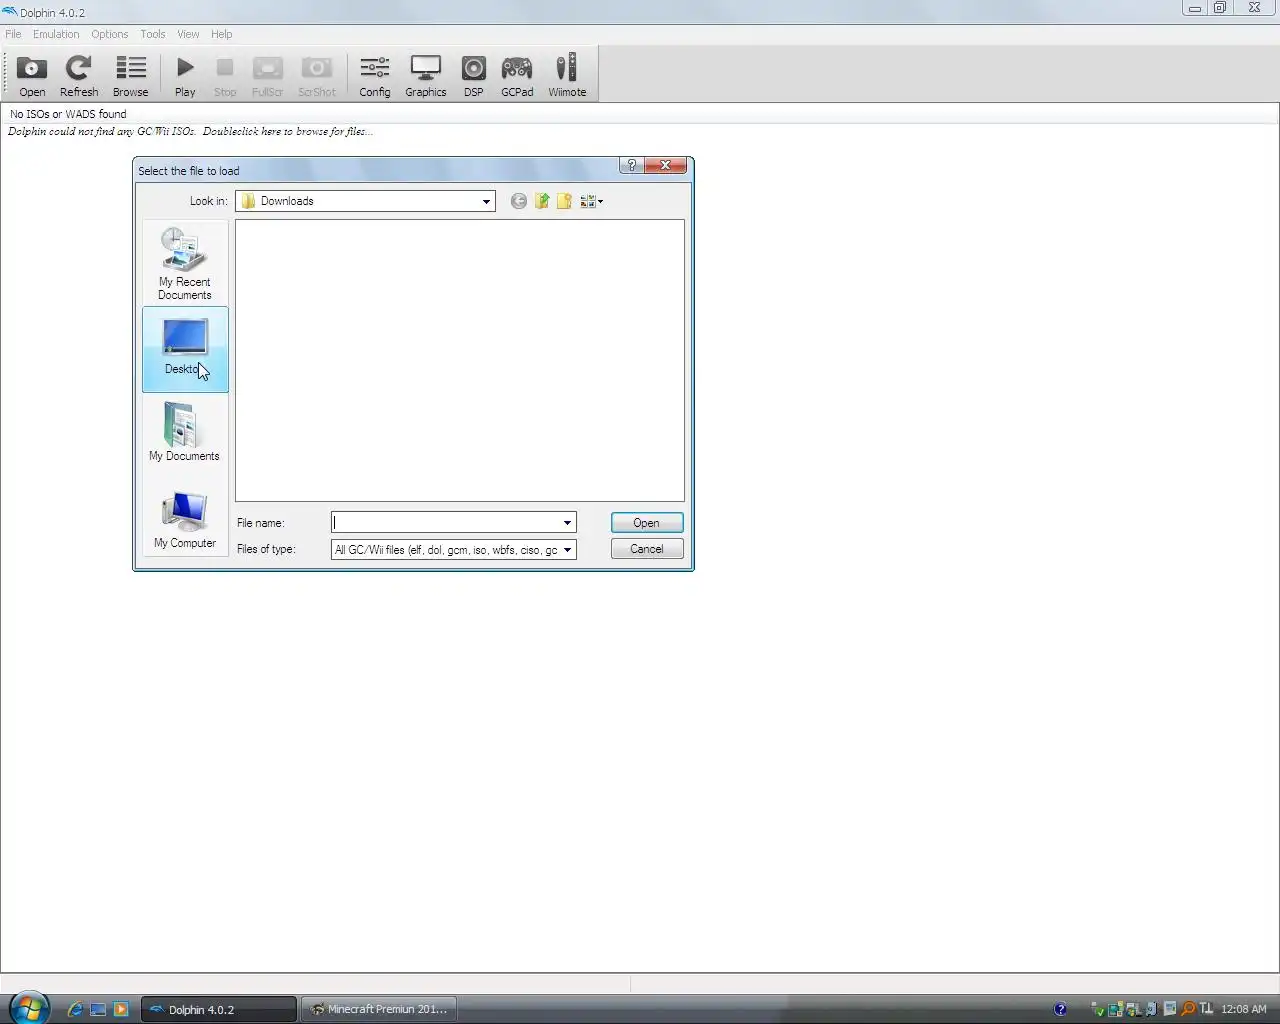Open the Graphics settings icon
1280x1024 pixels.
pos(425,76)
